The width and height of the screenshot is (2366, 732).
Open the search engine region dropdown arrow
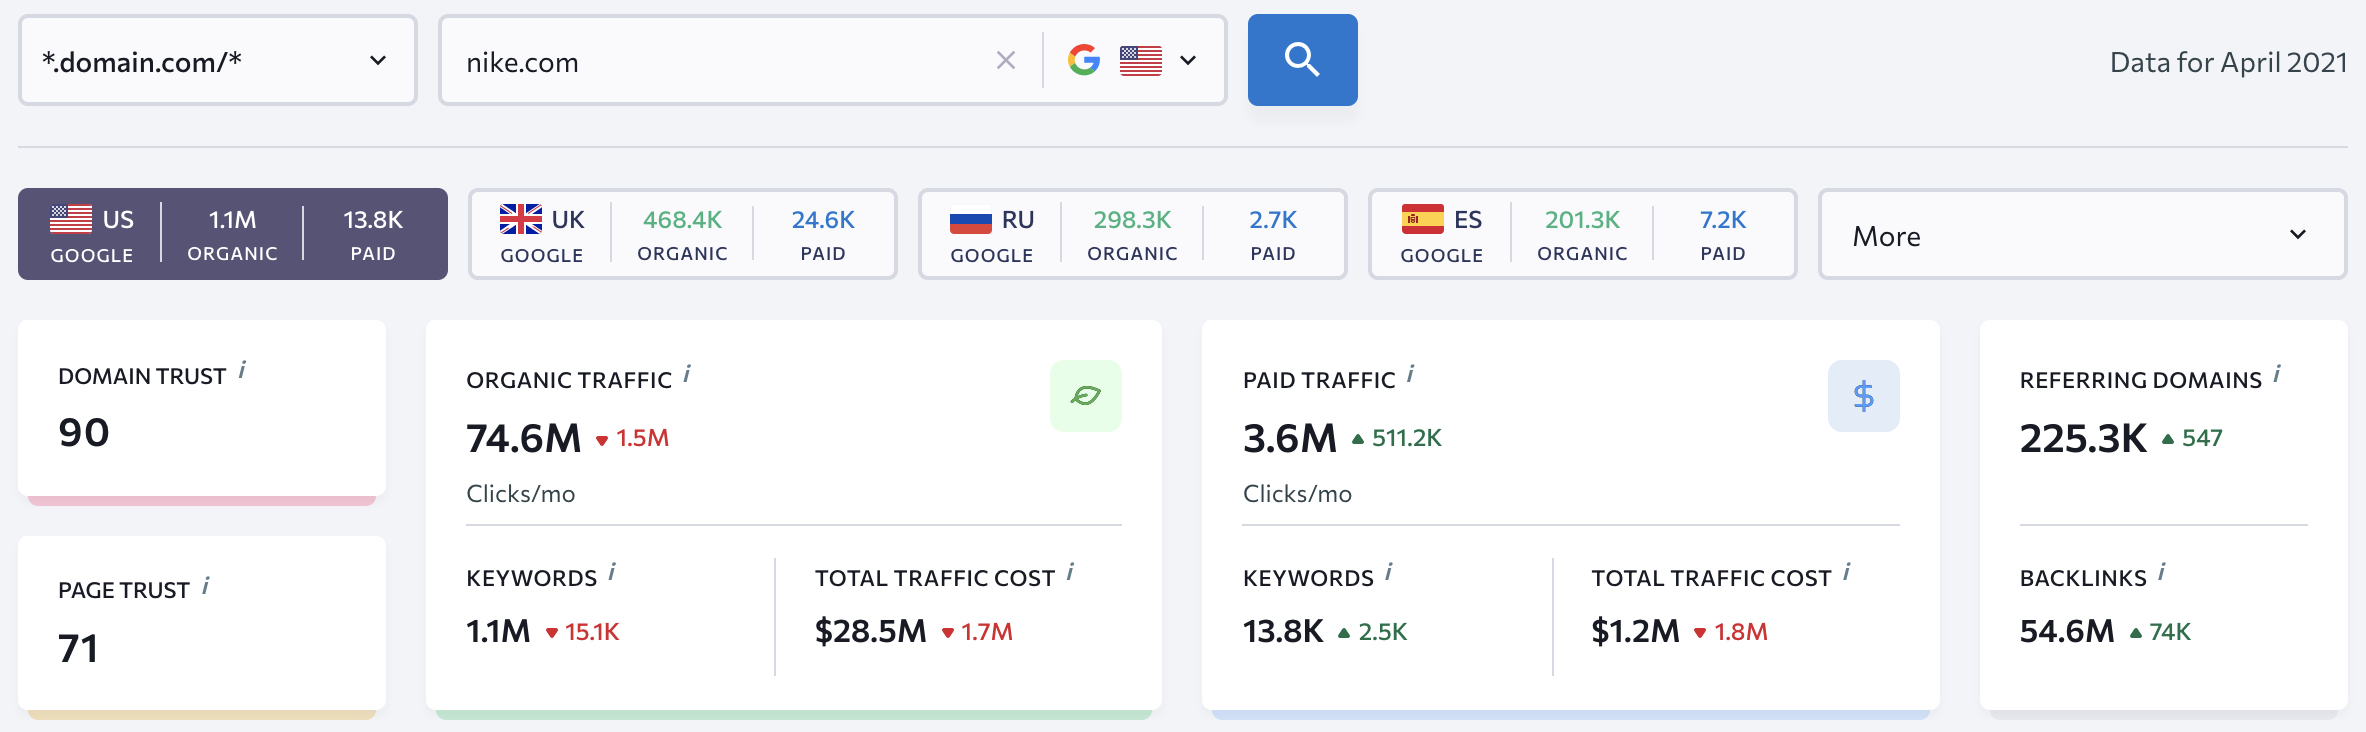[x=1188, y=61]
